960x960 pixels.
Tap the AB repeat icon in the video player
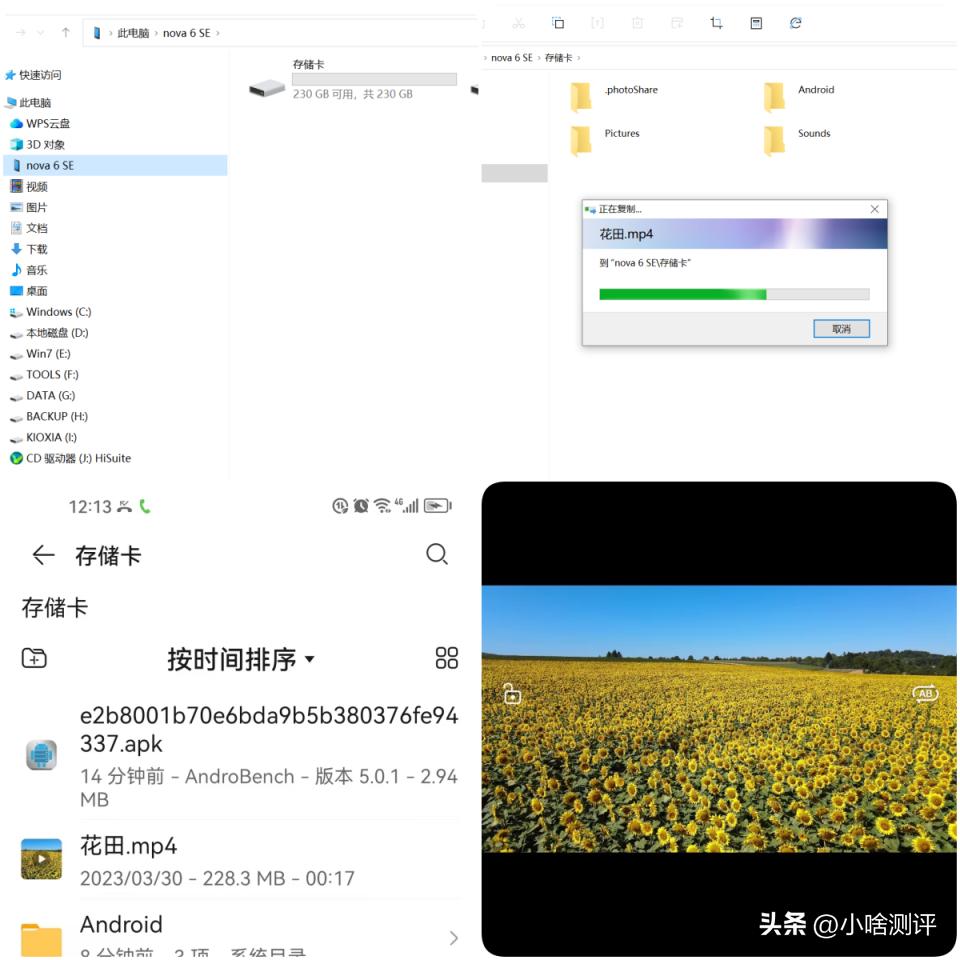click(x=925, y=692)
